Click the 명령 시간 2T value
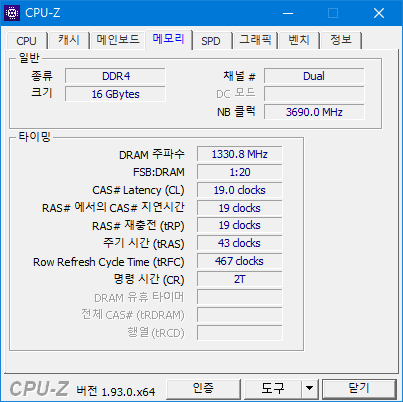403x402 pixels. [239, 279]
